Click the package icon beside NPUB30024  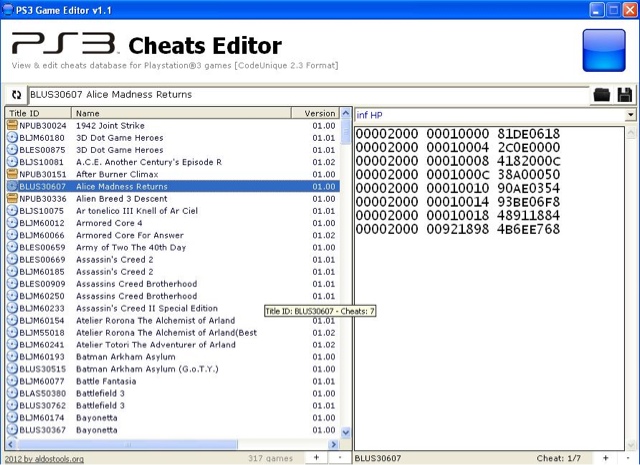coord(13,125)
